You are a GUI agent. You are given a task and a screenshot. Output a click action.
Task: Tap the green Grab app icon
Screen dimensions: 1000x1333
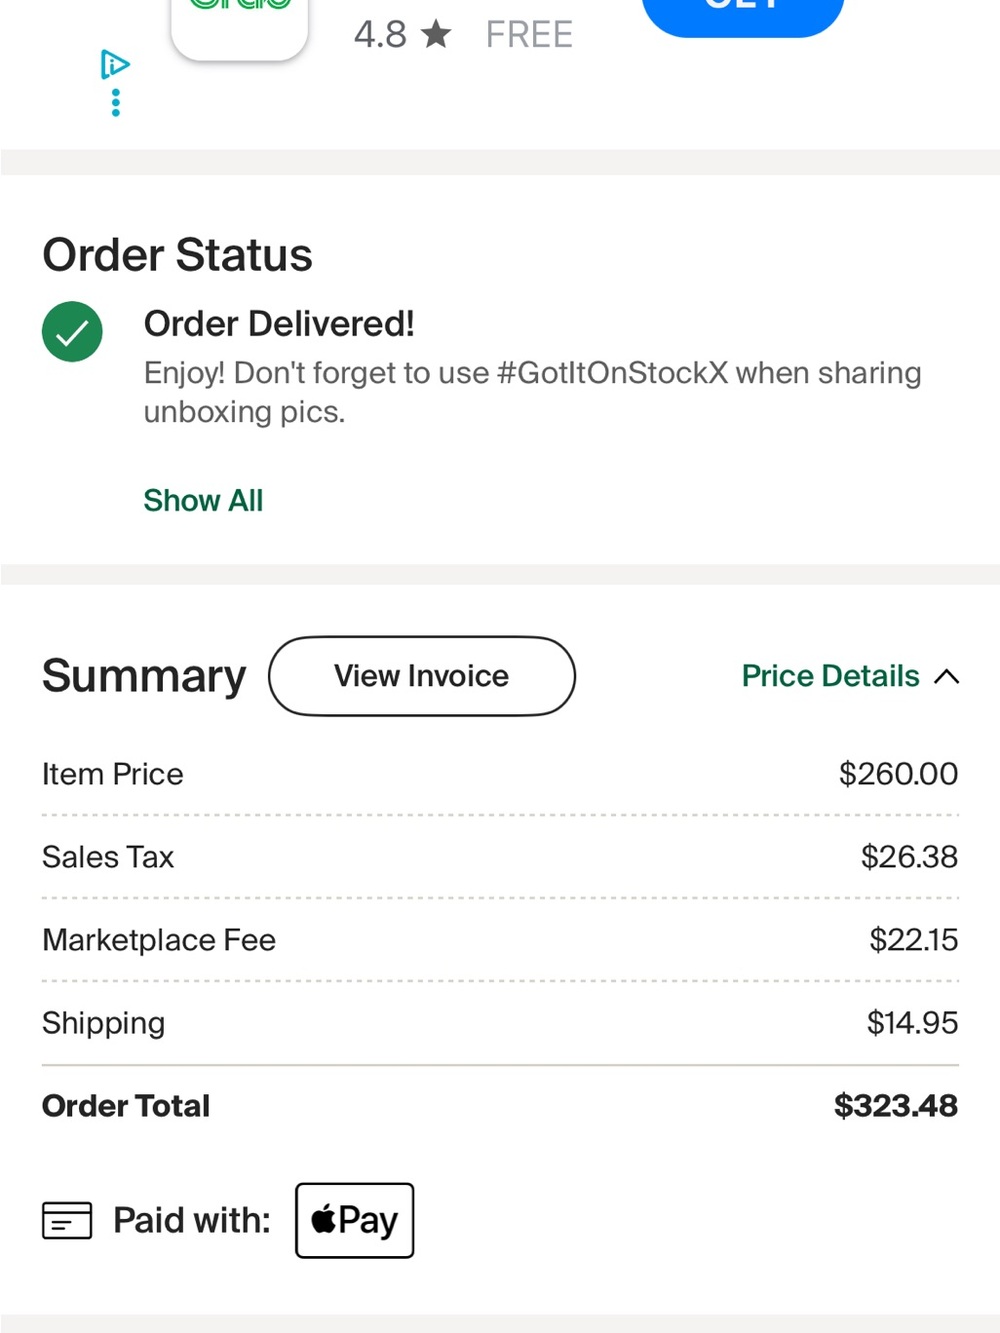click(239, 28)
